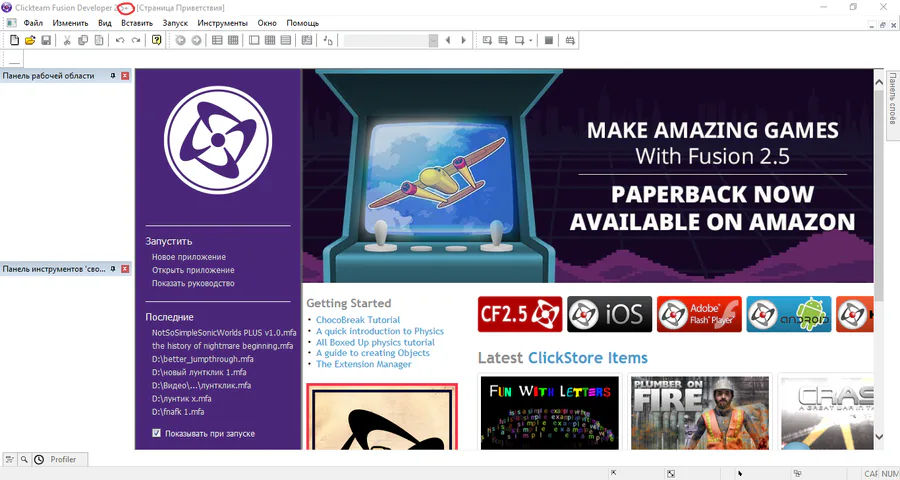Image resolution: width=900 pixels, height=480 pixels.
Task: Open the Изменить menu
Action: [70, 23]
